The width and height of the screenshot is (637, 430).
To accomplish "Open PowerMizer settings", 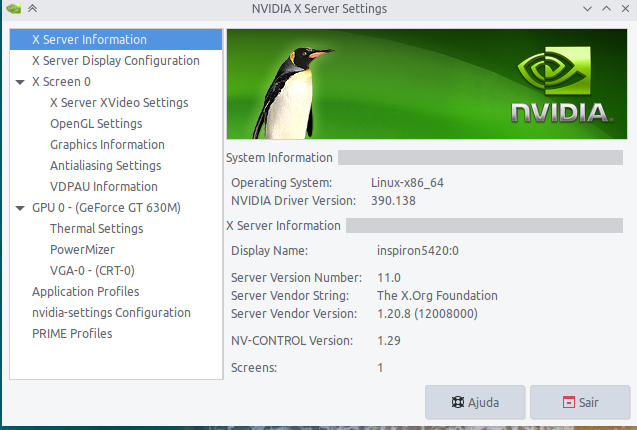I will click(x=116, y=250).
